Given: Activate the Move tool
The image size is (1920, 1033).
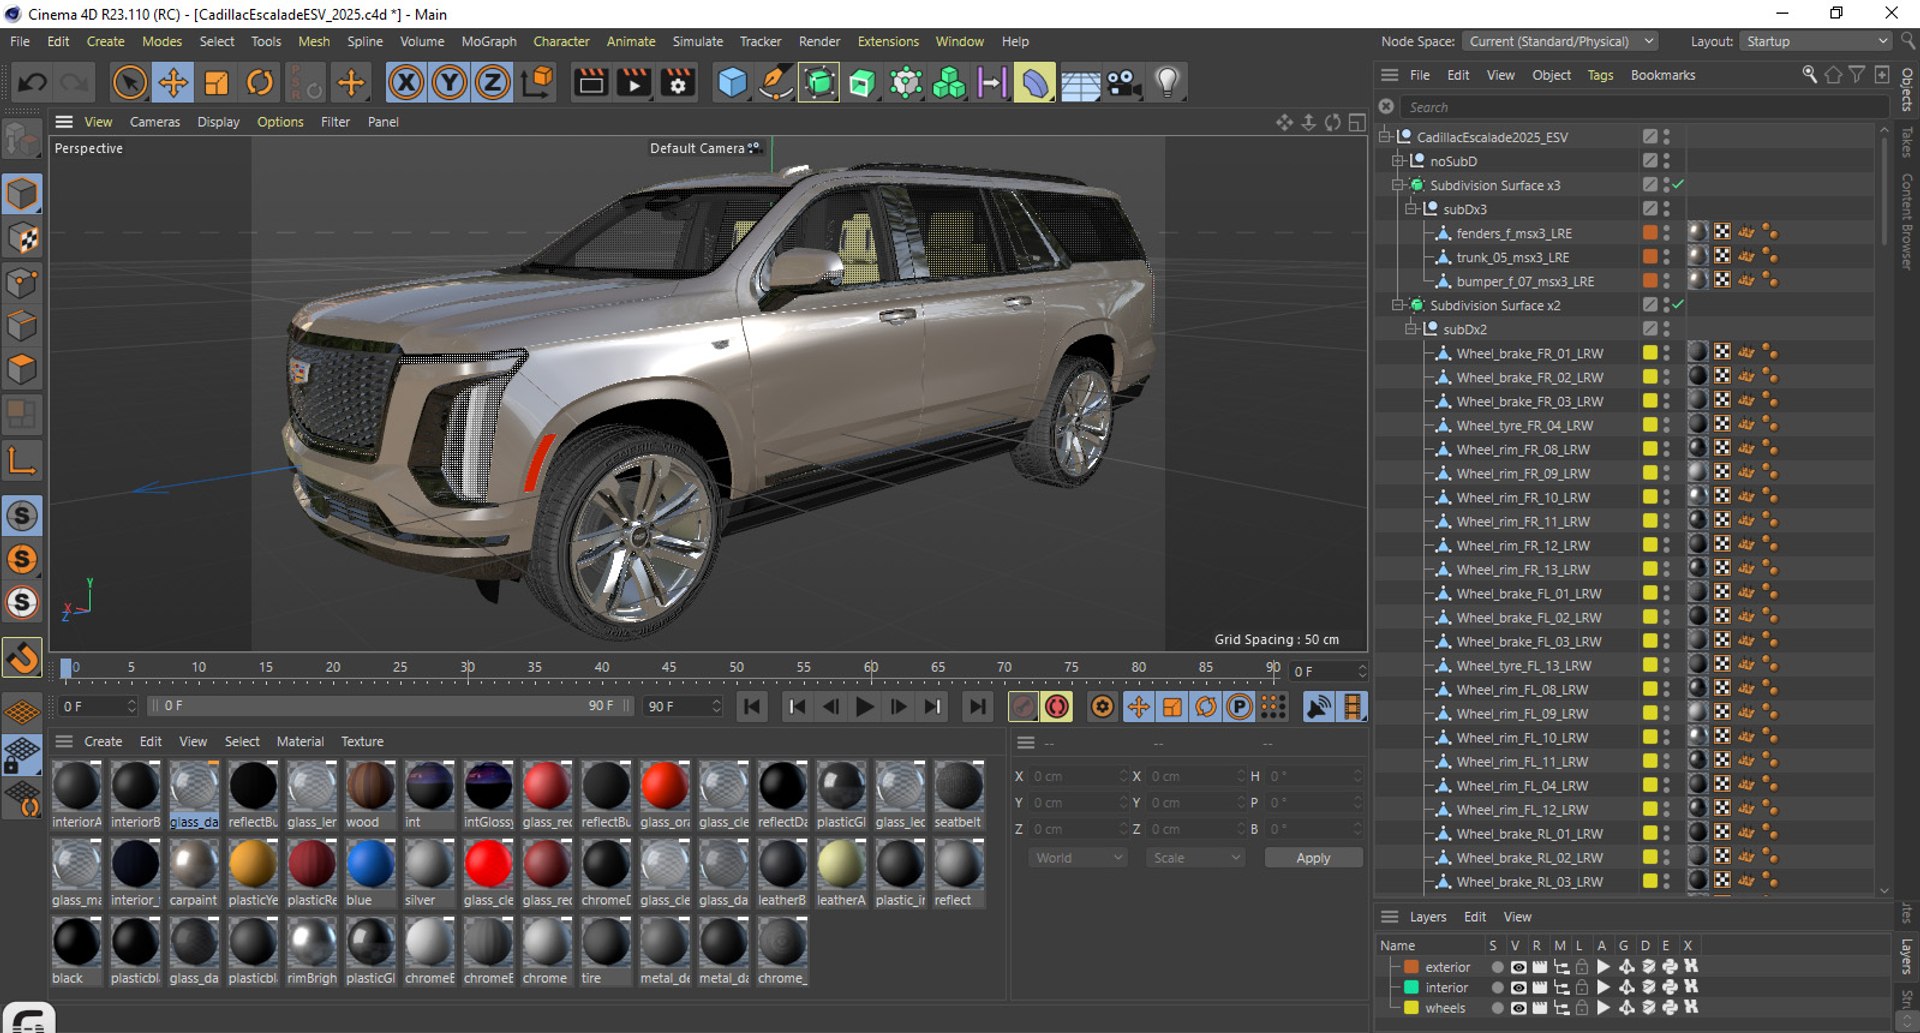Looking at the screenshot, I should (x=173, y=83).
